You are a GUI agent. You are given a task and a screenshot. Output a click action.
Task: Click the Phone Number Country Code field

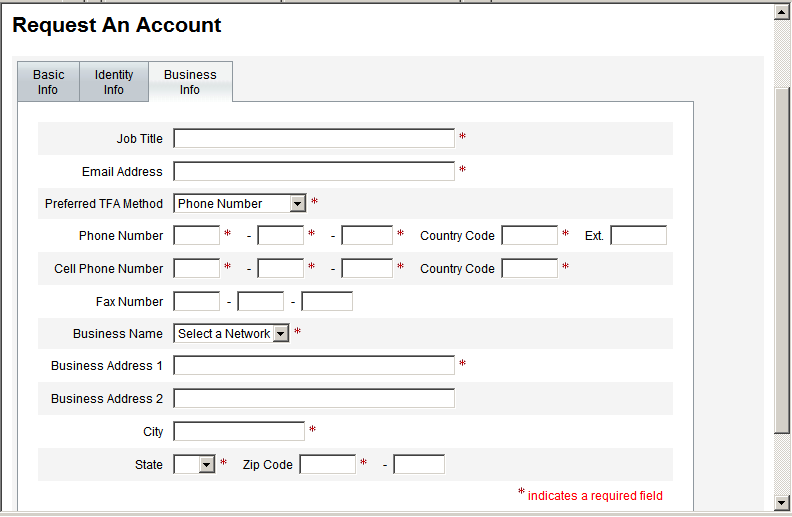point(529,236)
